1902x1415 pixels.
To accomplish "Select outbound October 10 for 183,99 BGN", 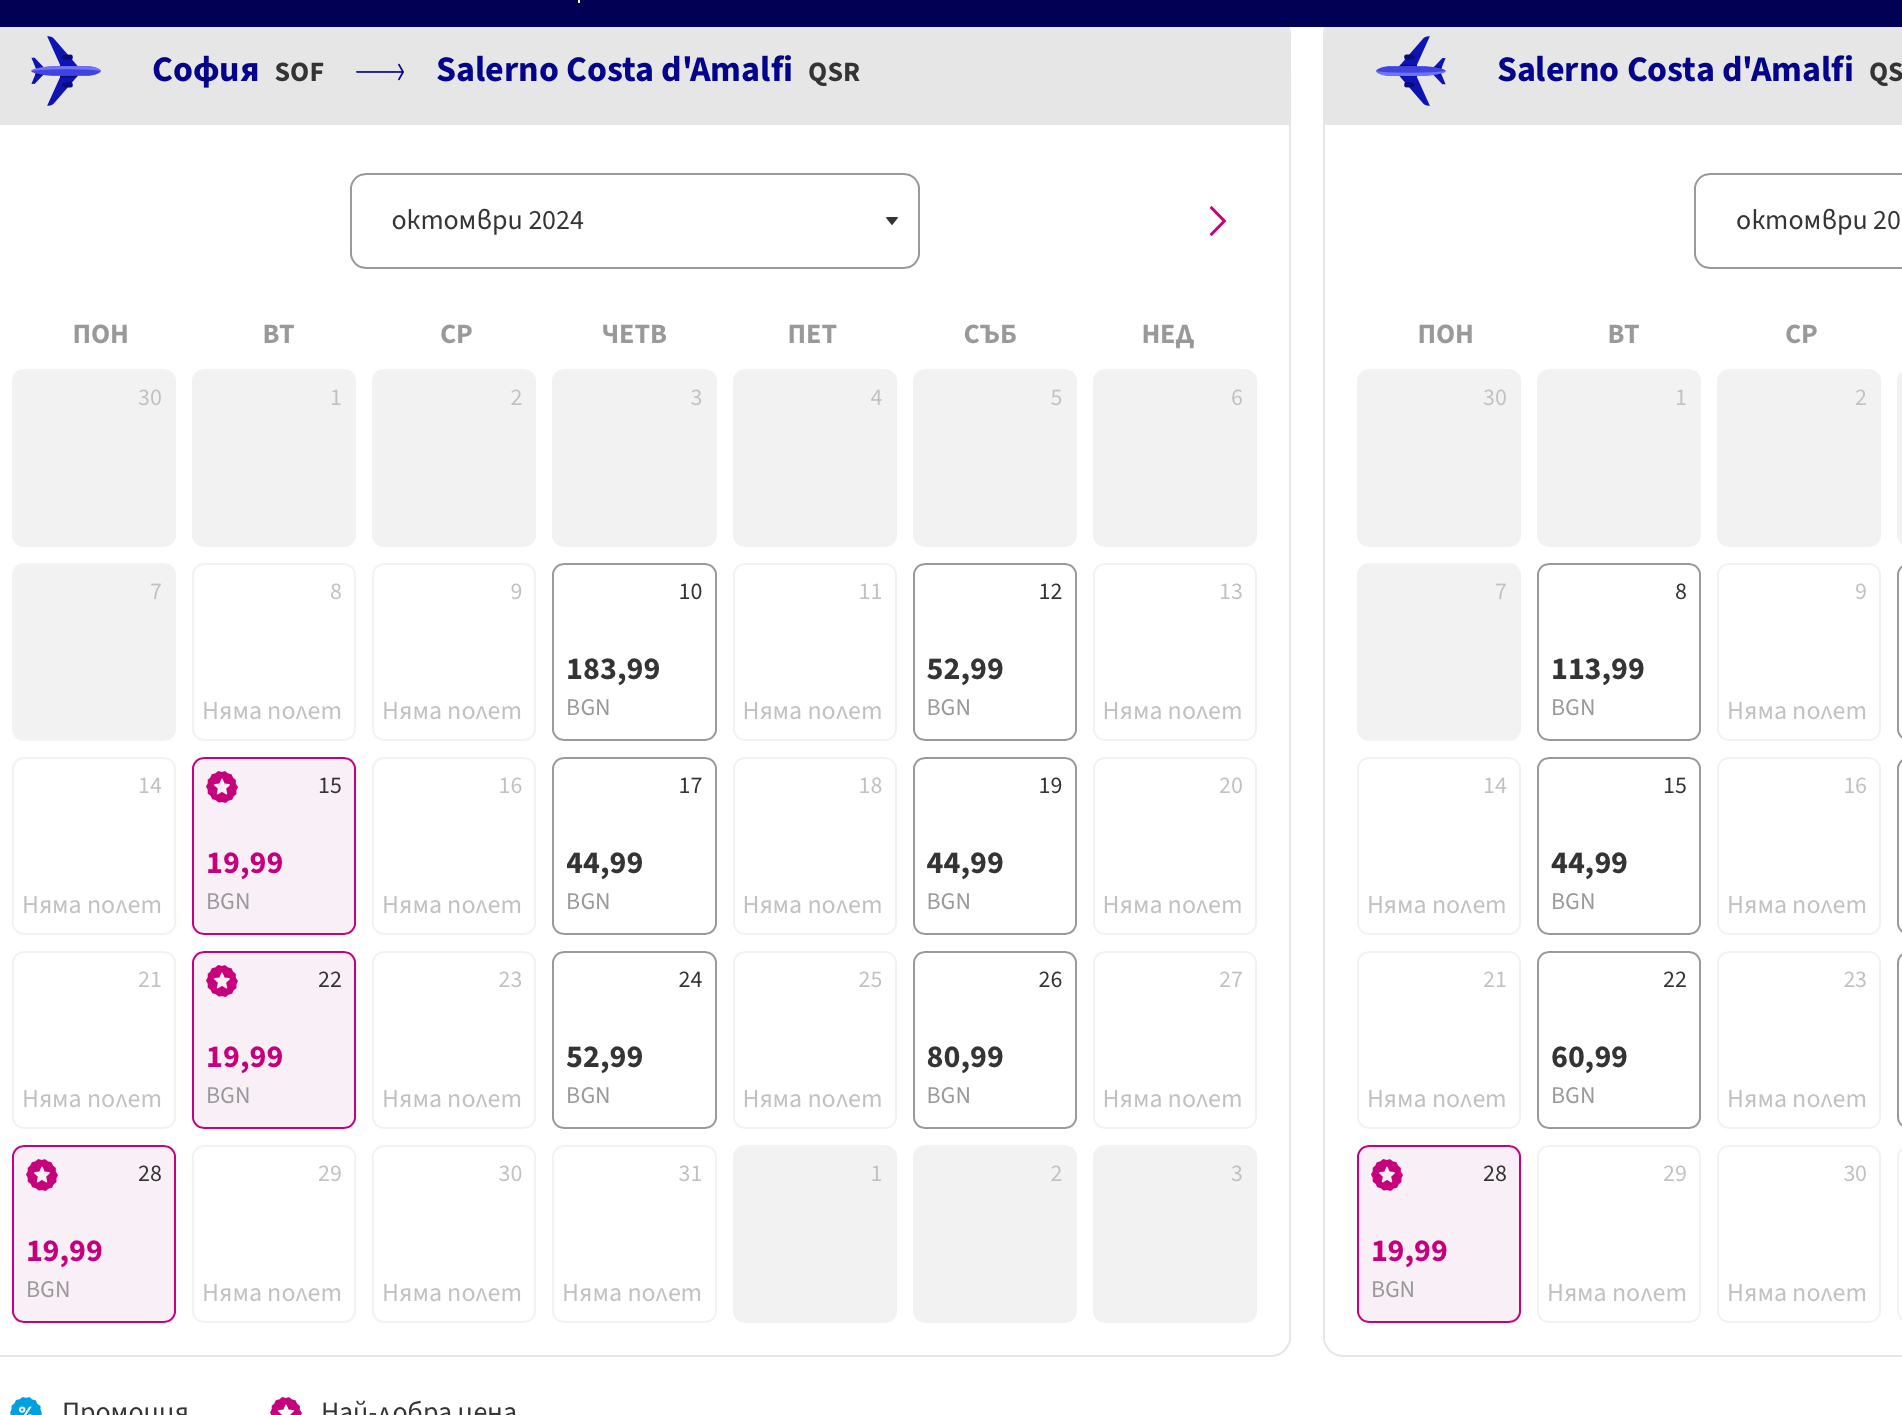I will point(634,652).
